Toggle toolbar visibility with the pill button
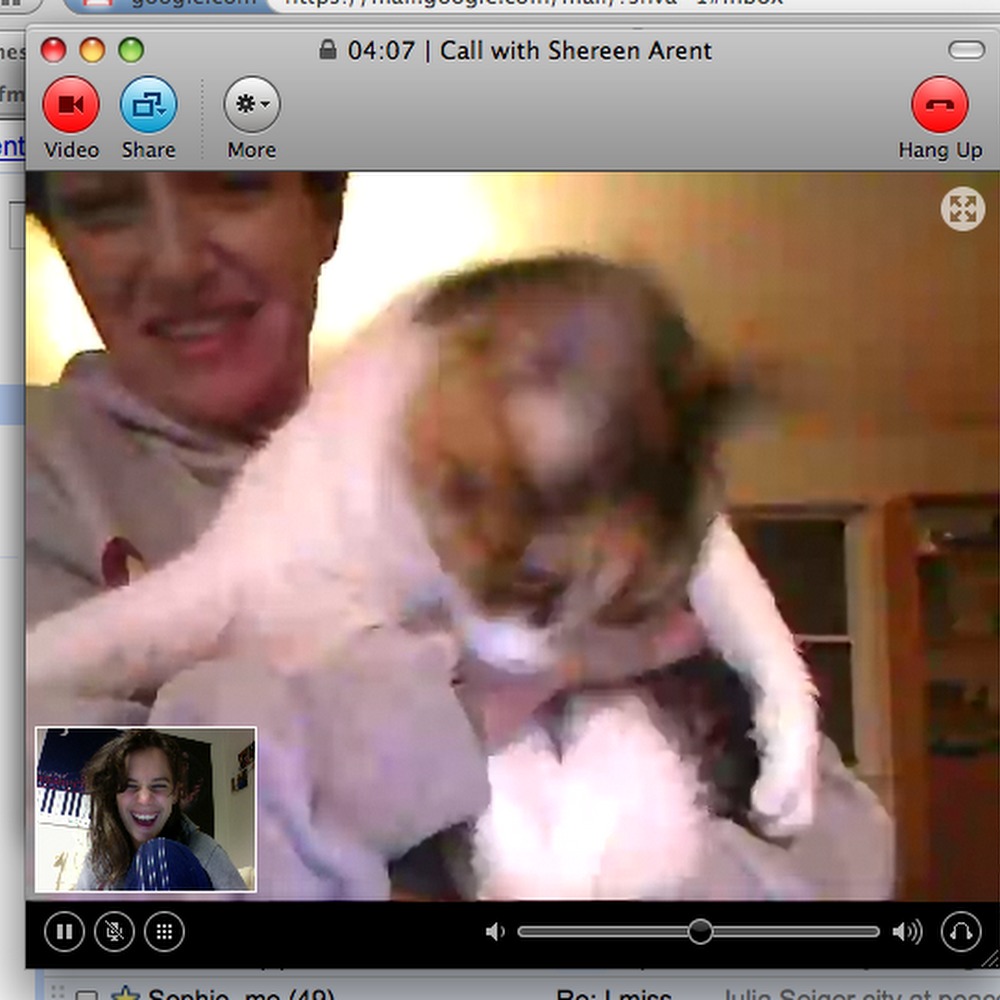 point(966,50)
